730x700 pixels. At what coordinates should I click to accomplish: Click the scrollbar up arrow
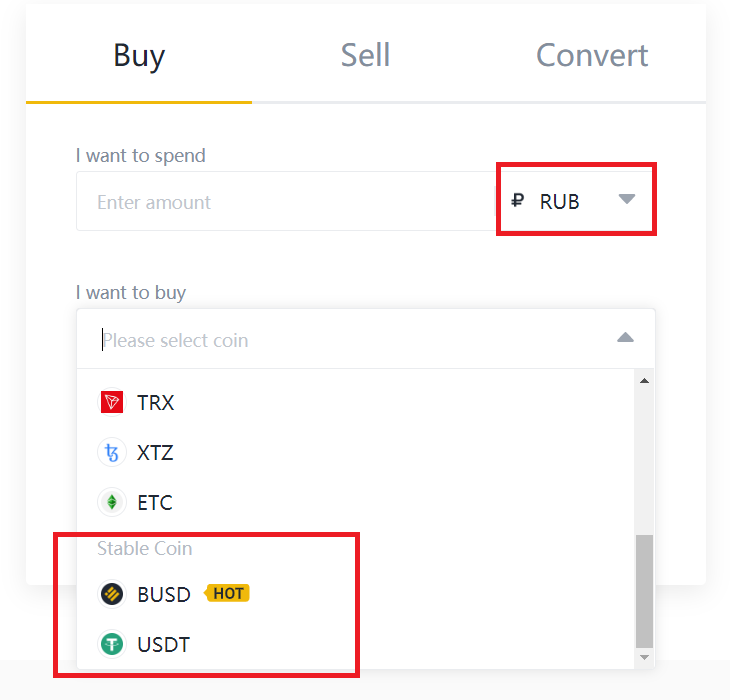click(x=644, y=381)
